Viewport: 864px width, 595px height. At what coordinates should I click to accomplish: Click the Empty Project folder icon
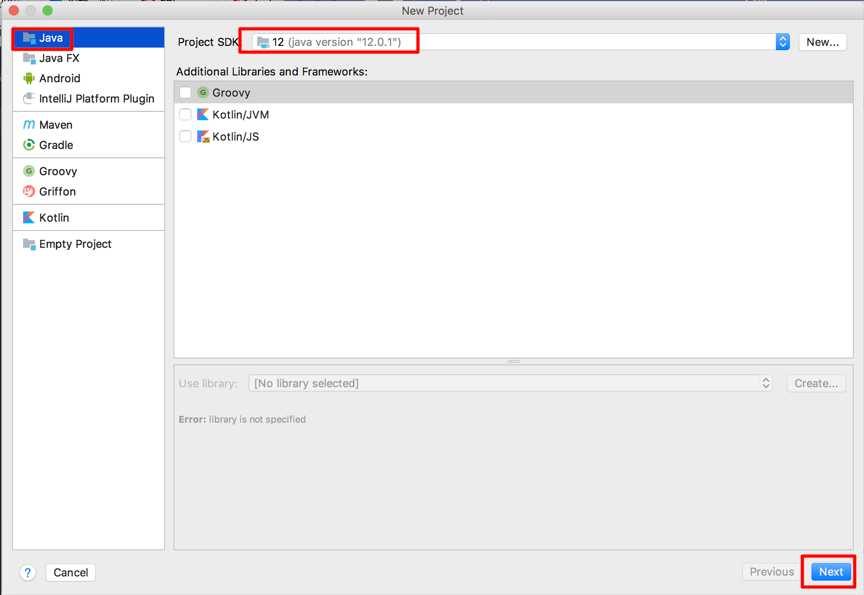29,244
